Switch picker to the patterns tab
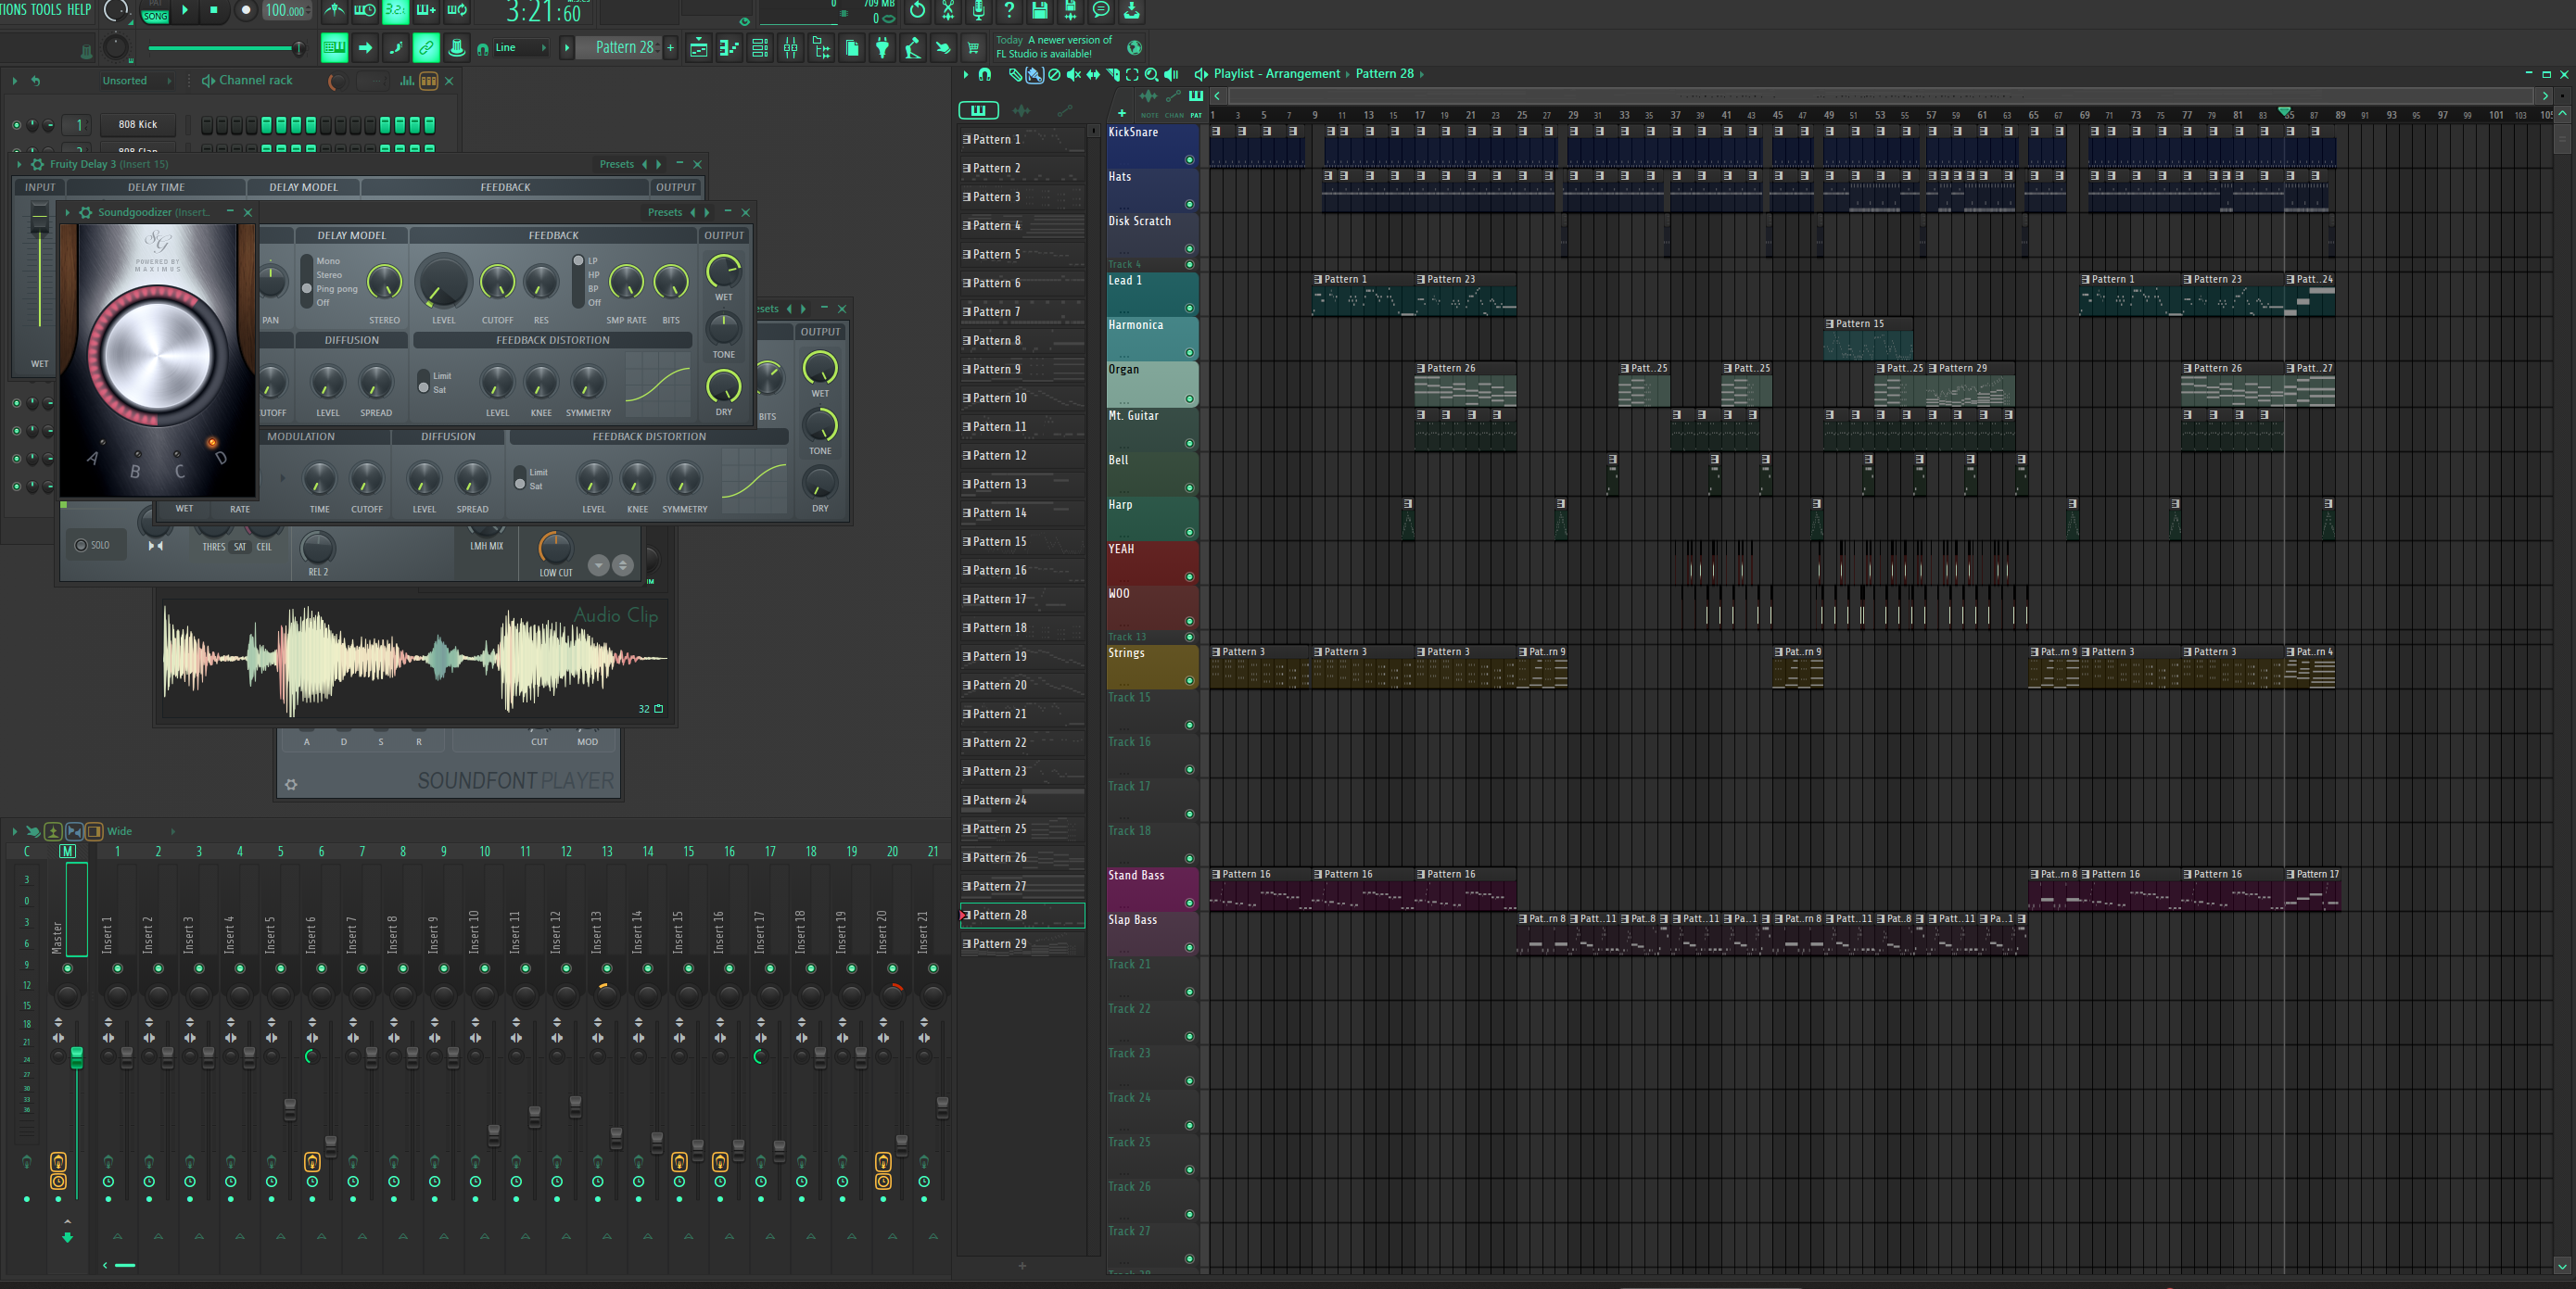The width and height of the screenshot is (2576, 1289). coord(977,110)
